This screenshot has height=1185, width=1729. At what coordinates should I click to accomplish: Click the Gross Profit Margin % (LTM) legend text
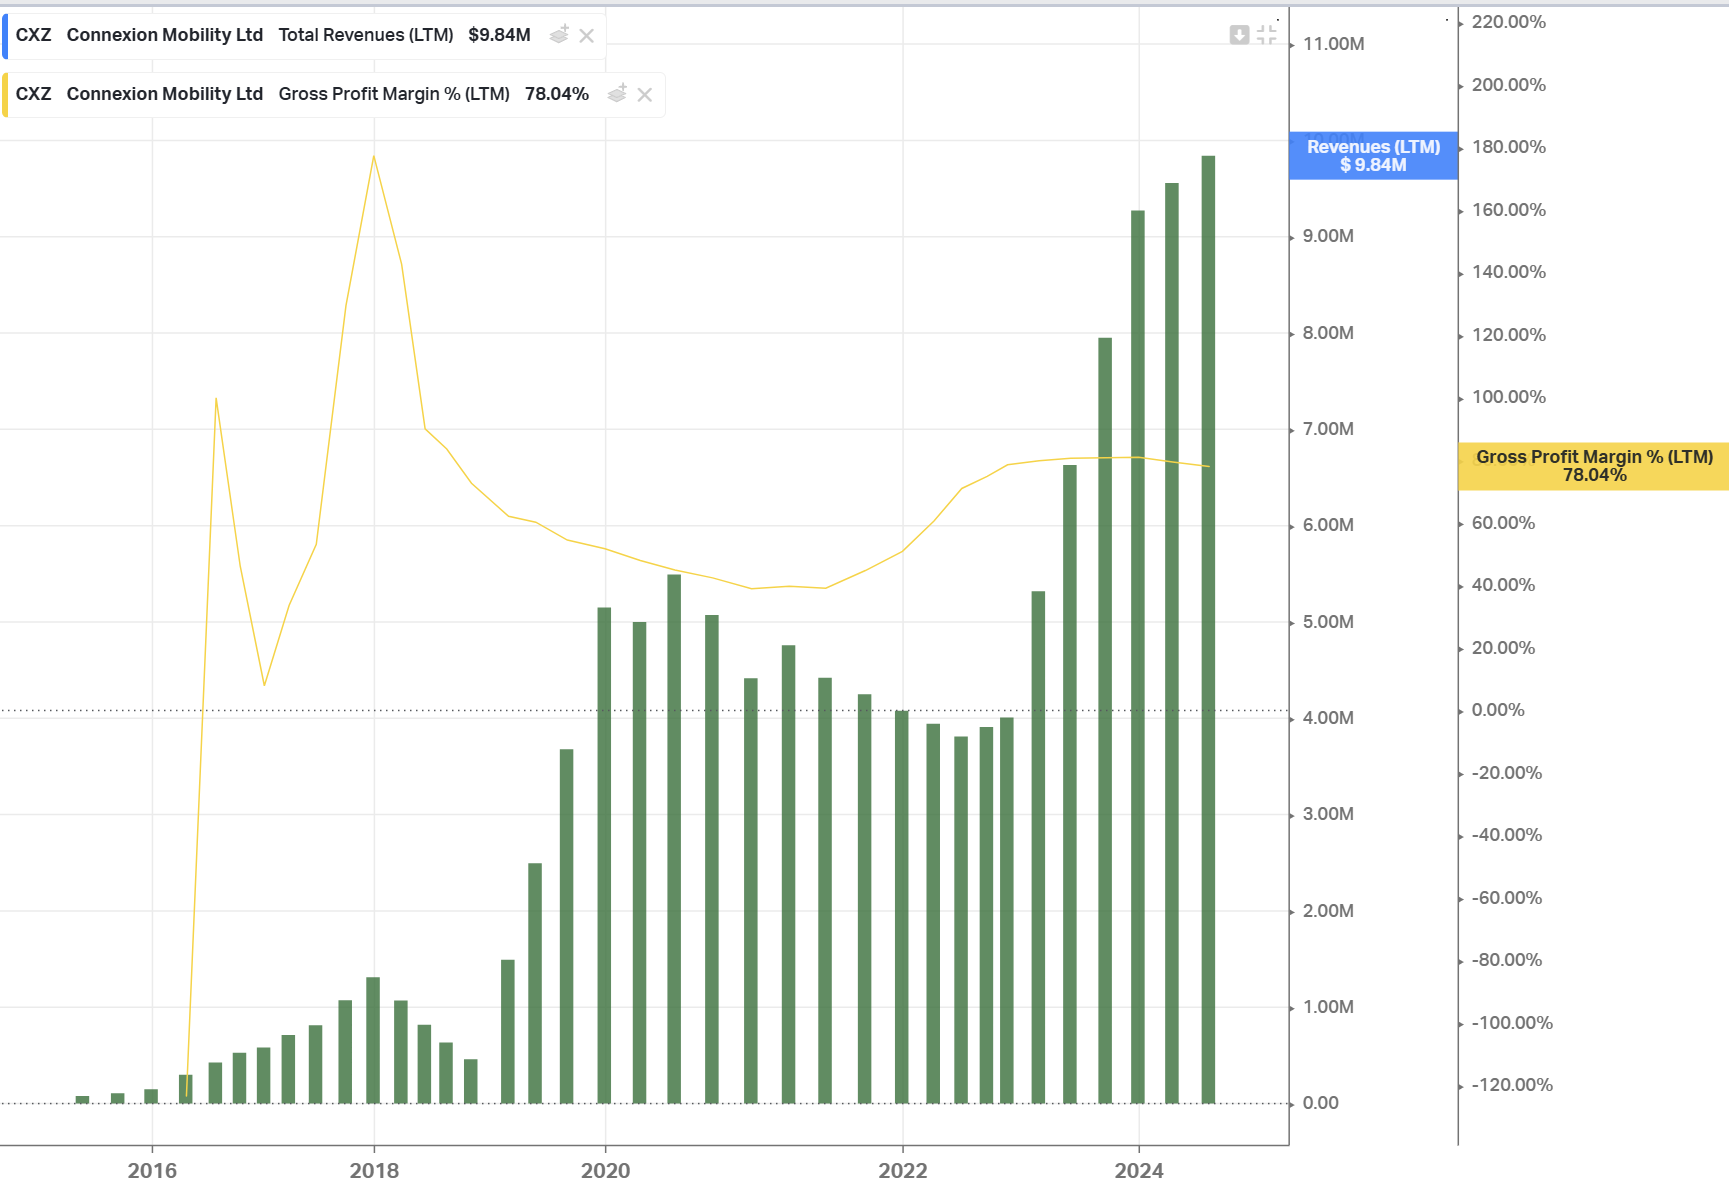[394, 94]
